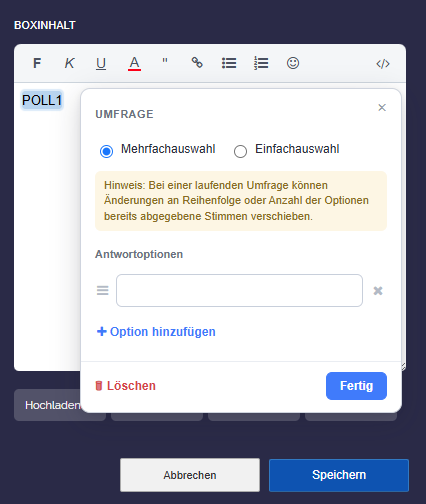Screen dimensions: 426x504
Task: Create a bulleted list
Action: tap(229, 63)
